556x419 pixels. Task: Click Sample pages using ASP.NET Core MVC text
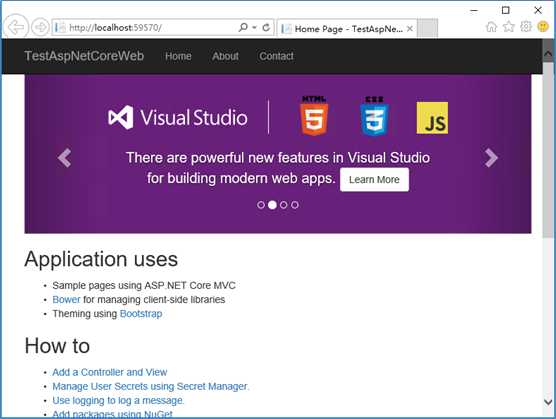point(144,285)
